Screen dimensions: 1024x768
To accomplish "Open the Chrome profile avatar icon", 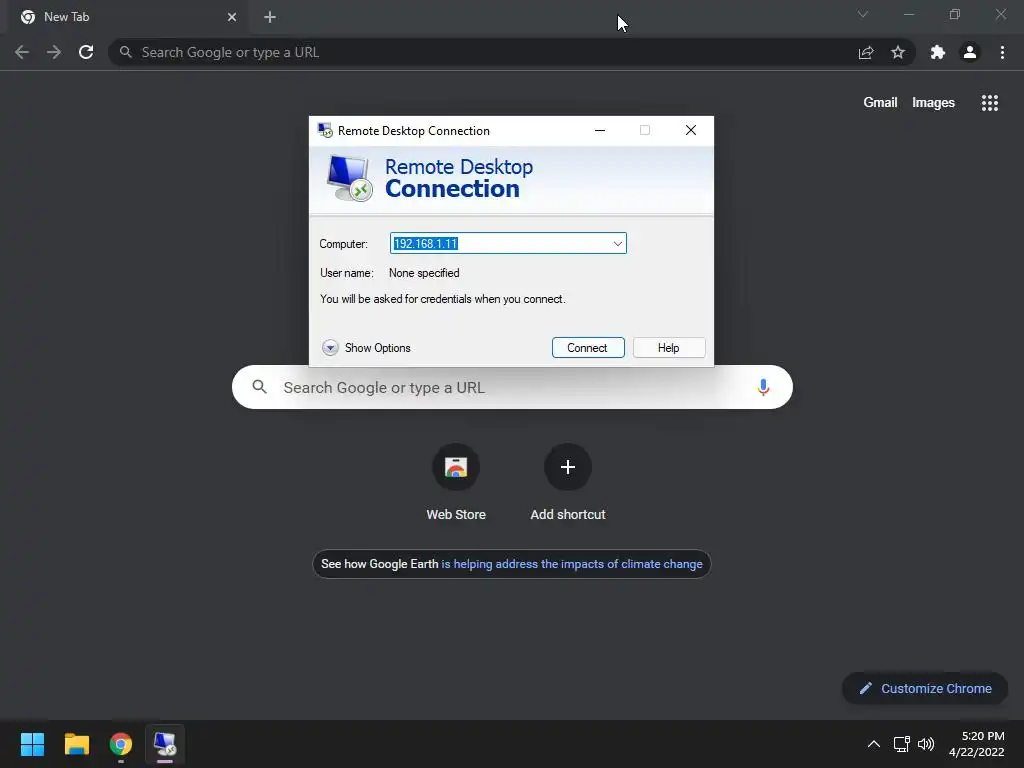I will [x=970, y=52].
